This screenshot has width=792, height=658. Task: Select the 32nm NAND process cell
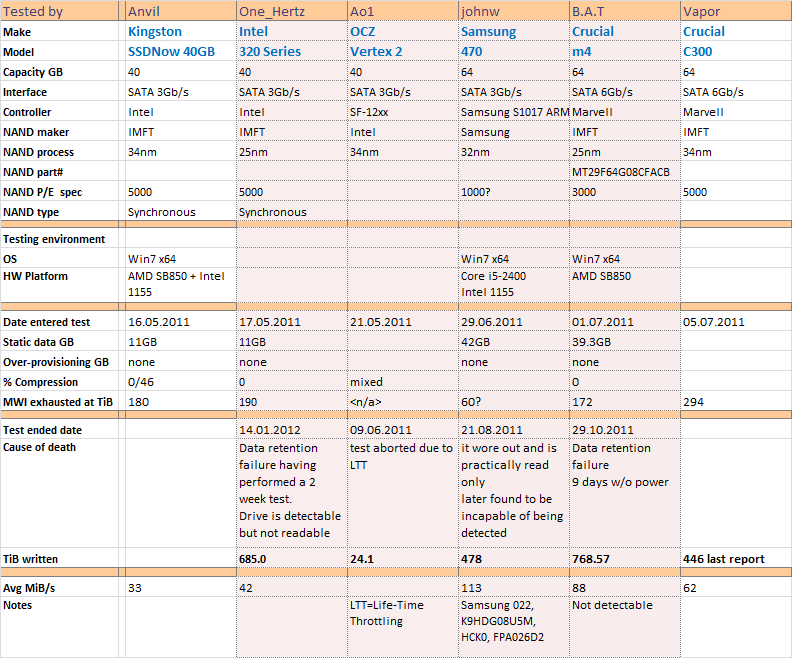point(514,152)
